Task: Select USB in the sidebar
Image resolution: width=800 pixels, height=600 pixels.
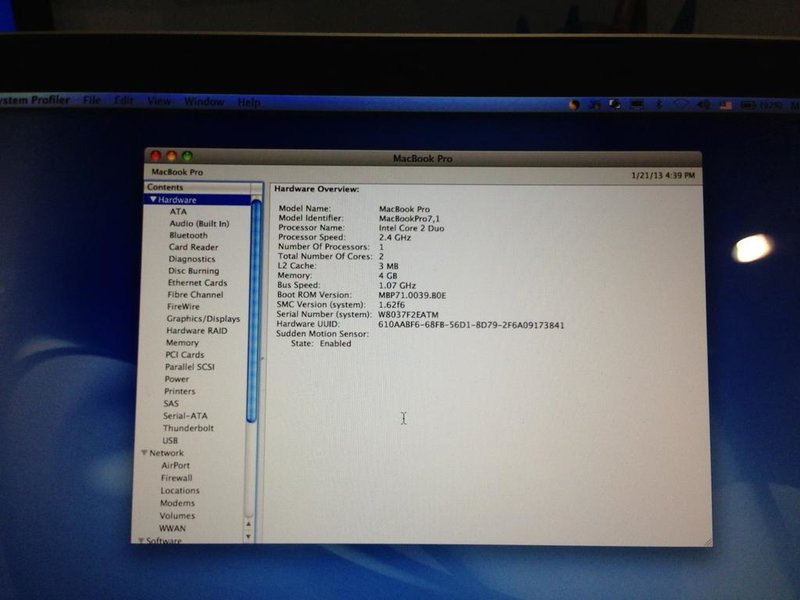Action: (x=170, y=440)
